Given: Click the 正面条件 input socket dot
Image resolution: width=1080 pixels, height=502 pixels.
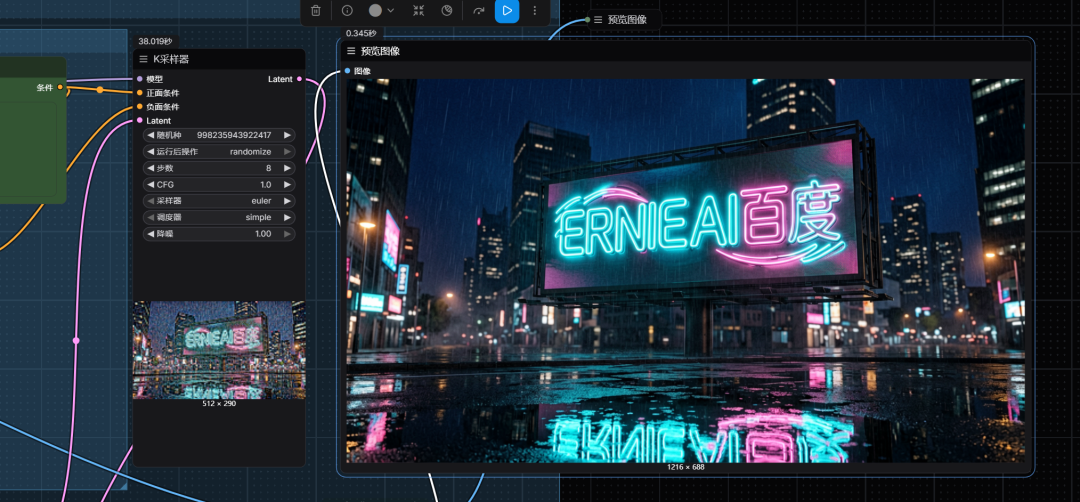Looking at the screenshot, I should pyautogui.click(x=140, y=92).
